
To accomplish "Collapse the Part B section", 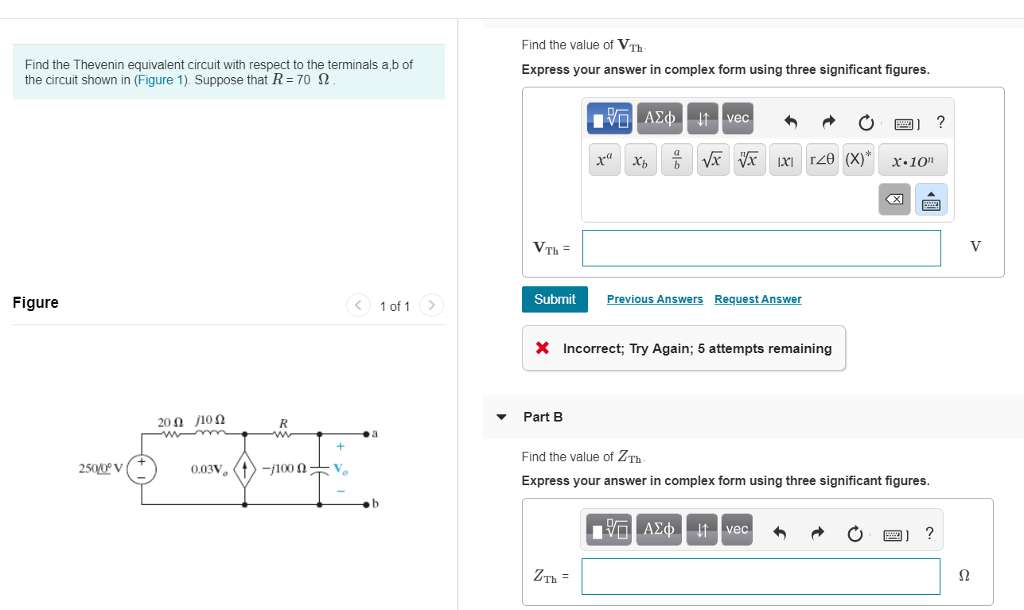I will point(501,417).
